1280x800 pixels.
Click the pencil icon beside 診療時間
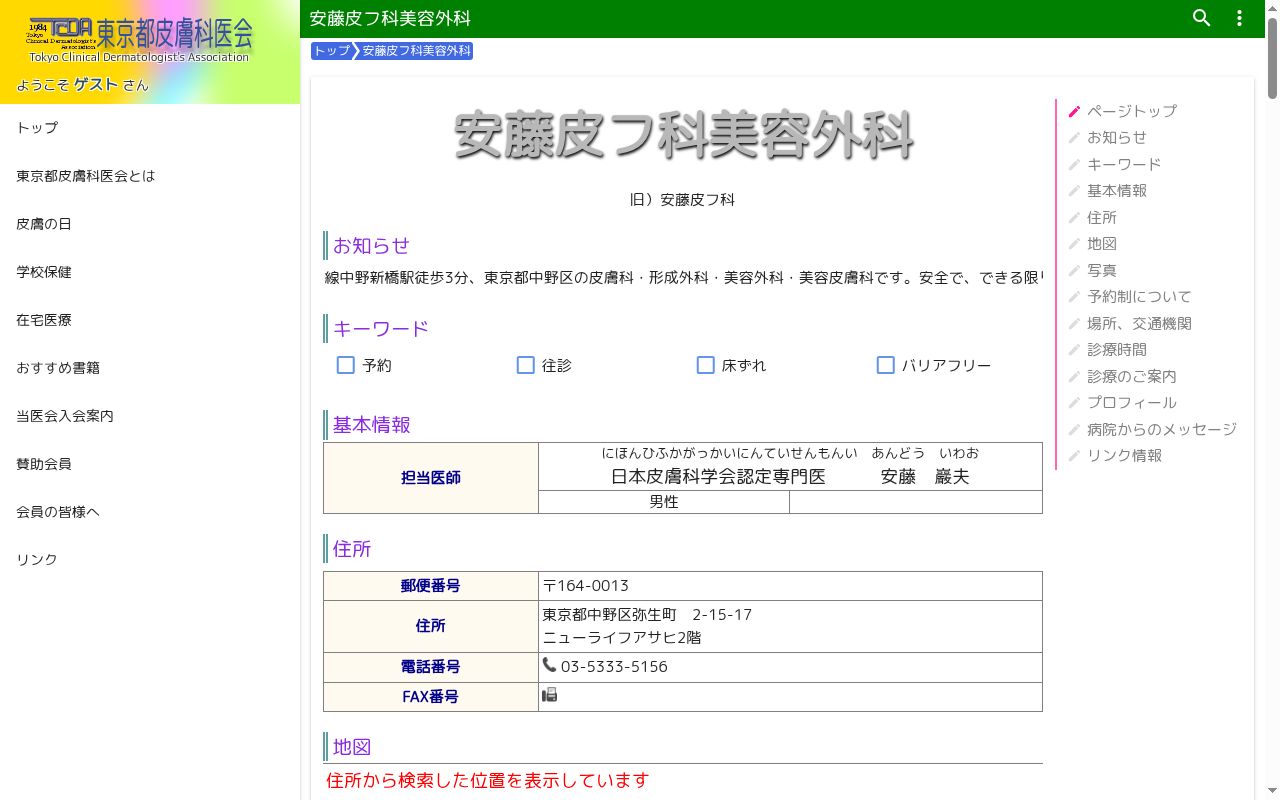pos(1075,350)
